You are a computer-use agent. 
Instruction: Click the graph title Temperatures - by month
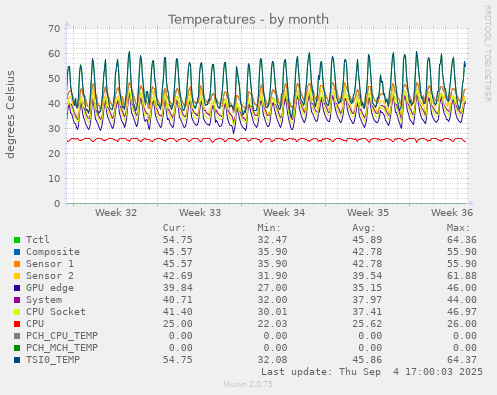tap(248, 19)
